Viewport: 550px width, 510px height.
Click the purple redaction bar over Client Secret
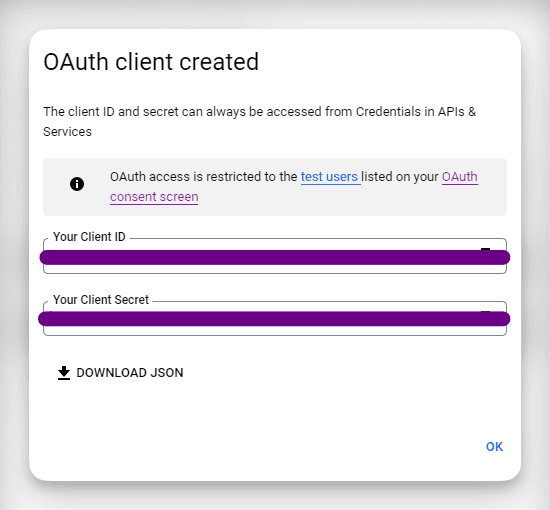click(x=274, y=319)
